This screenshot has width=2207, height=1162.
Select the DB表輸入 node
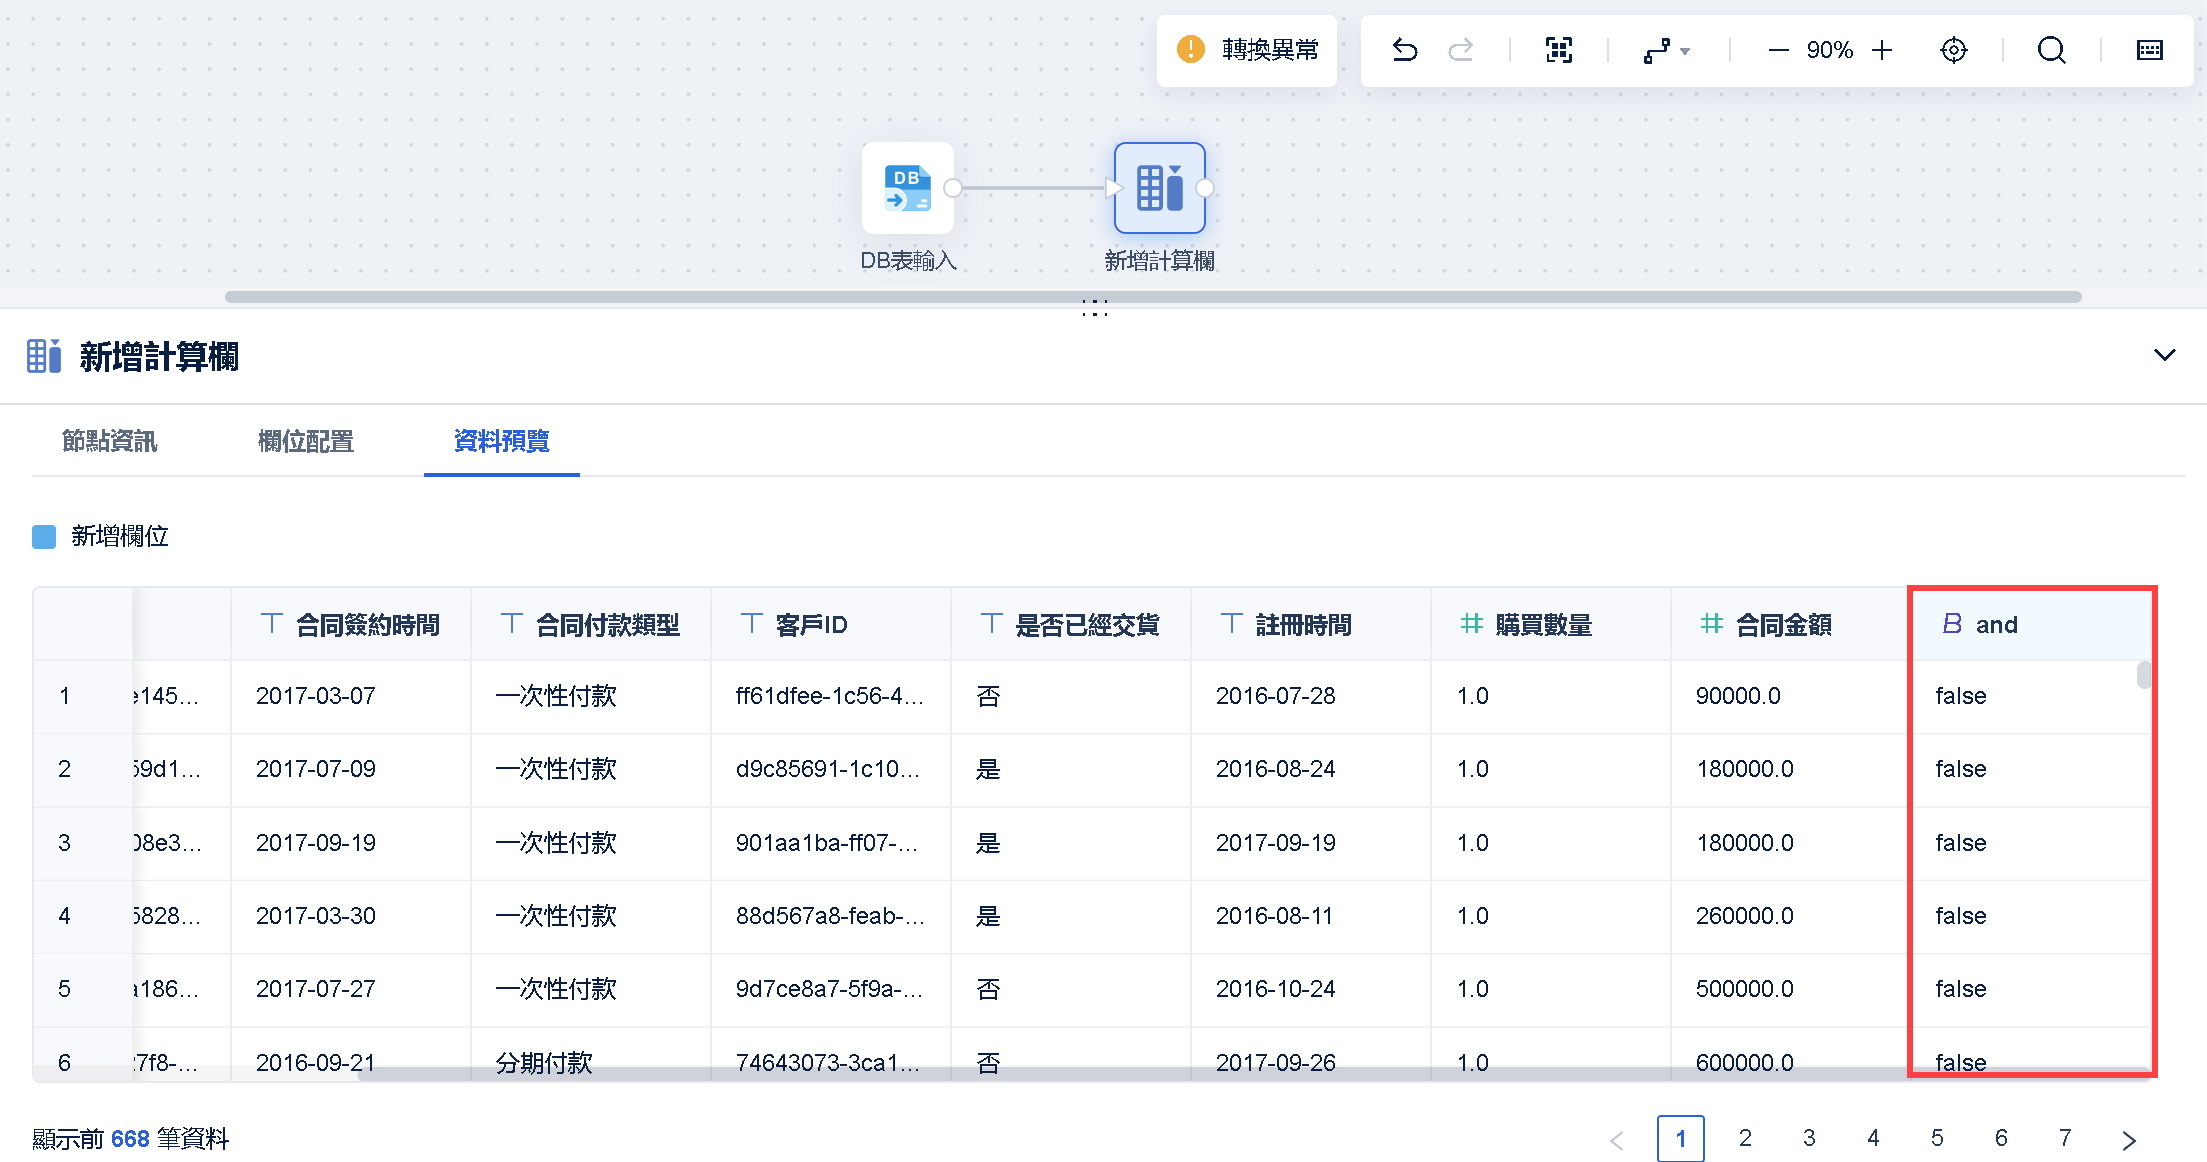(x=907, y=189)
